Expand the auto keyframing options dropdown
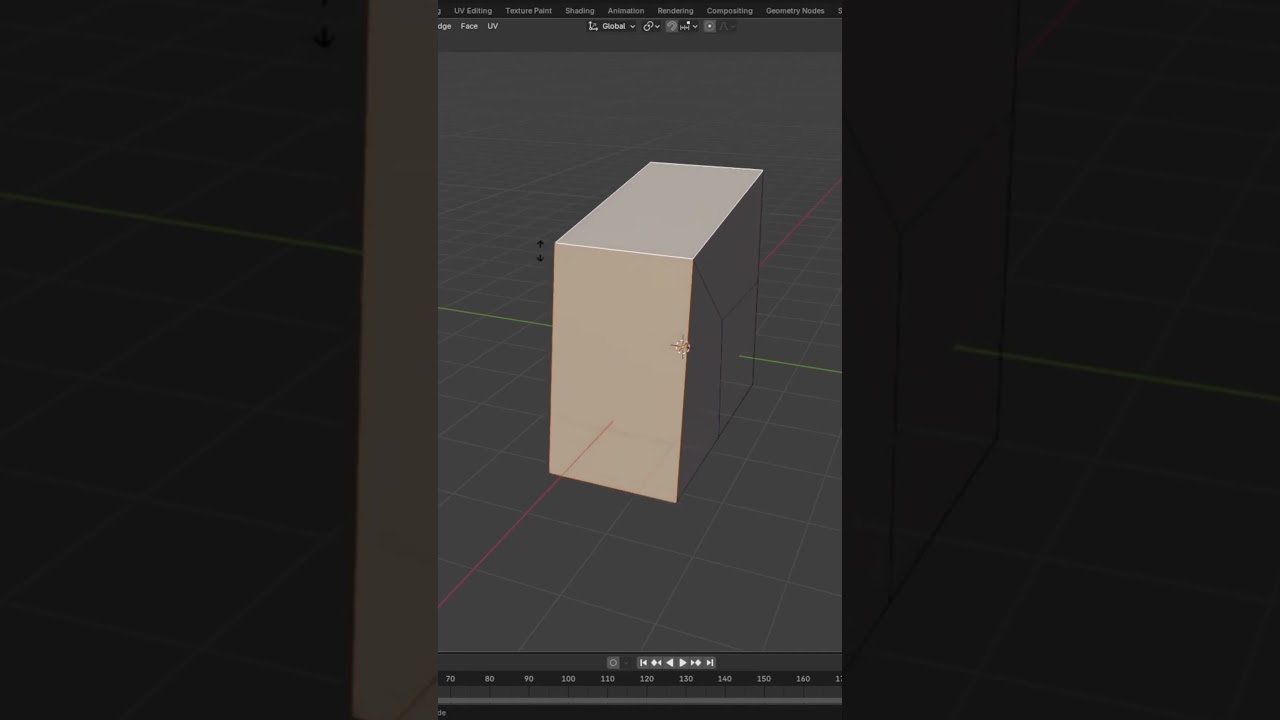 click(626, 663)
